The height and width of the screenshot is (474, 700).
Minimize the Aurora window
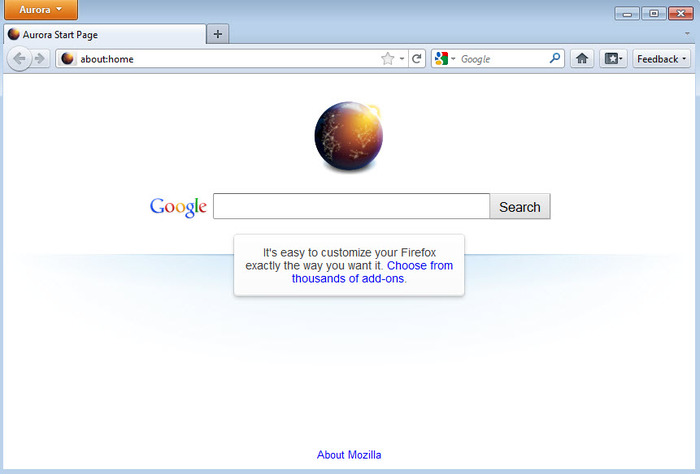point(627,13)
